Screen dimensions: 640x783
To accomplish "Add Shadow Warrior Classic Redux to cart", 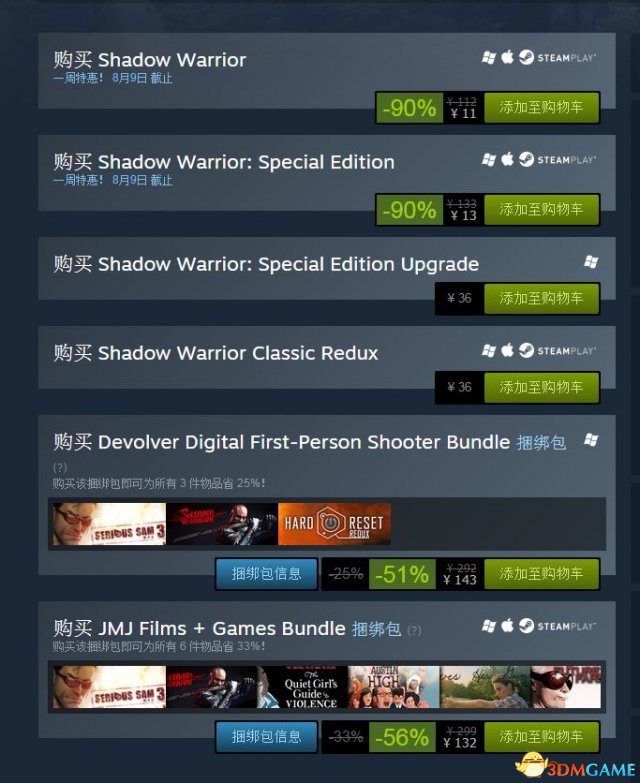I will point(542,387).
